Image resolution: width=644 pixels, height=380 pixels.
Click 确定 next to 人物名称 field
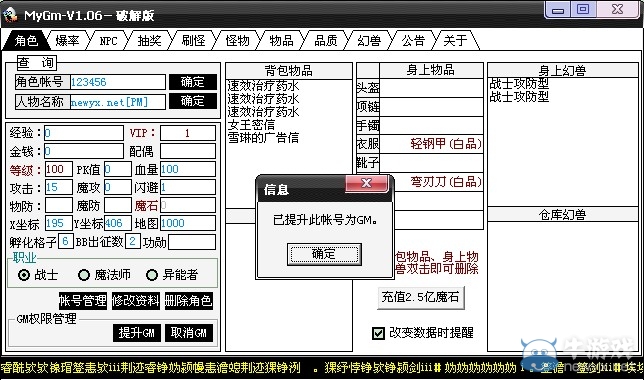193,101
